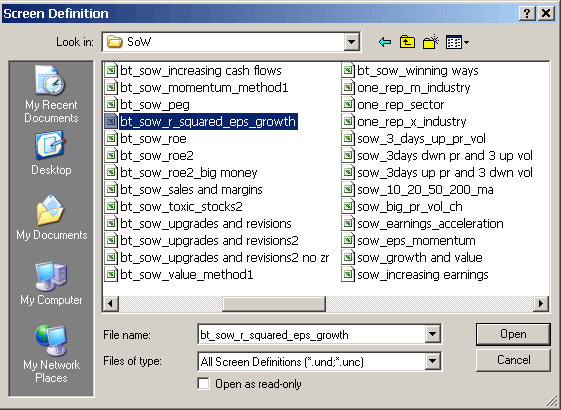The height and width of the screenshot is (410, 561).
Task: Go to Desktop in places bar
Action: click(x=51, y=153)
